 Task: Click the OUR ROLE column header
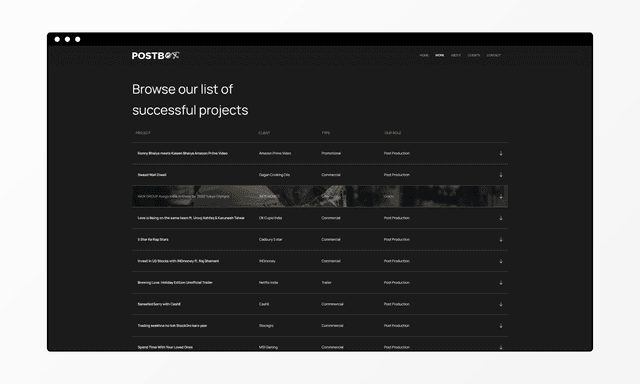tap(393, 133)
